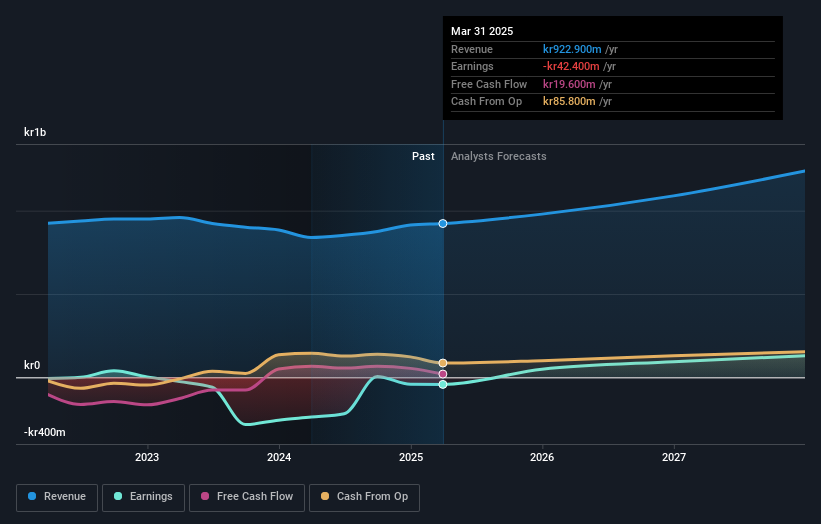Click the orange Cash From Op data point
The image size is (821, 524).
pos(443,363)
